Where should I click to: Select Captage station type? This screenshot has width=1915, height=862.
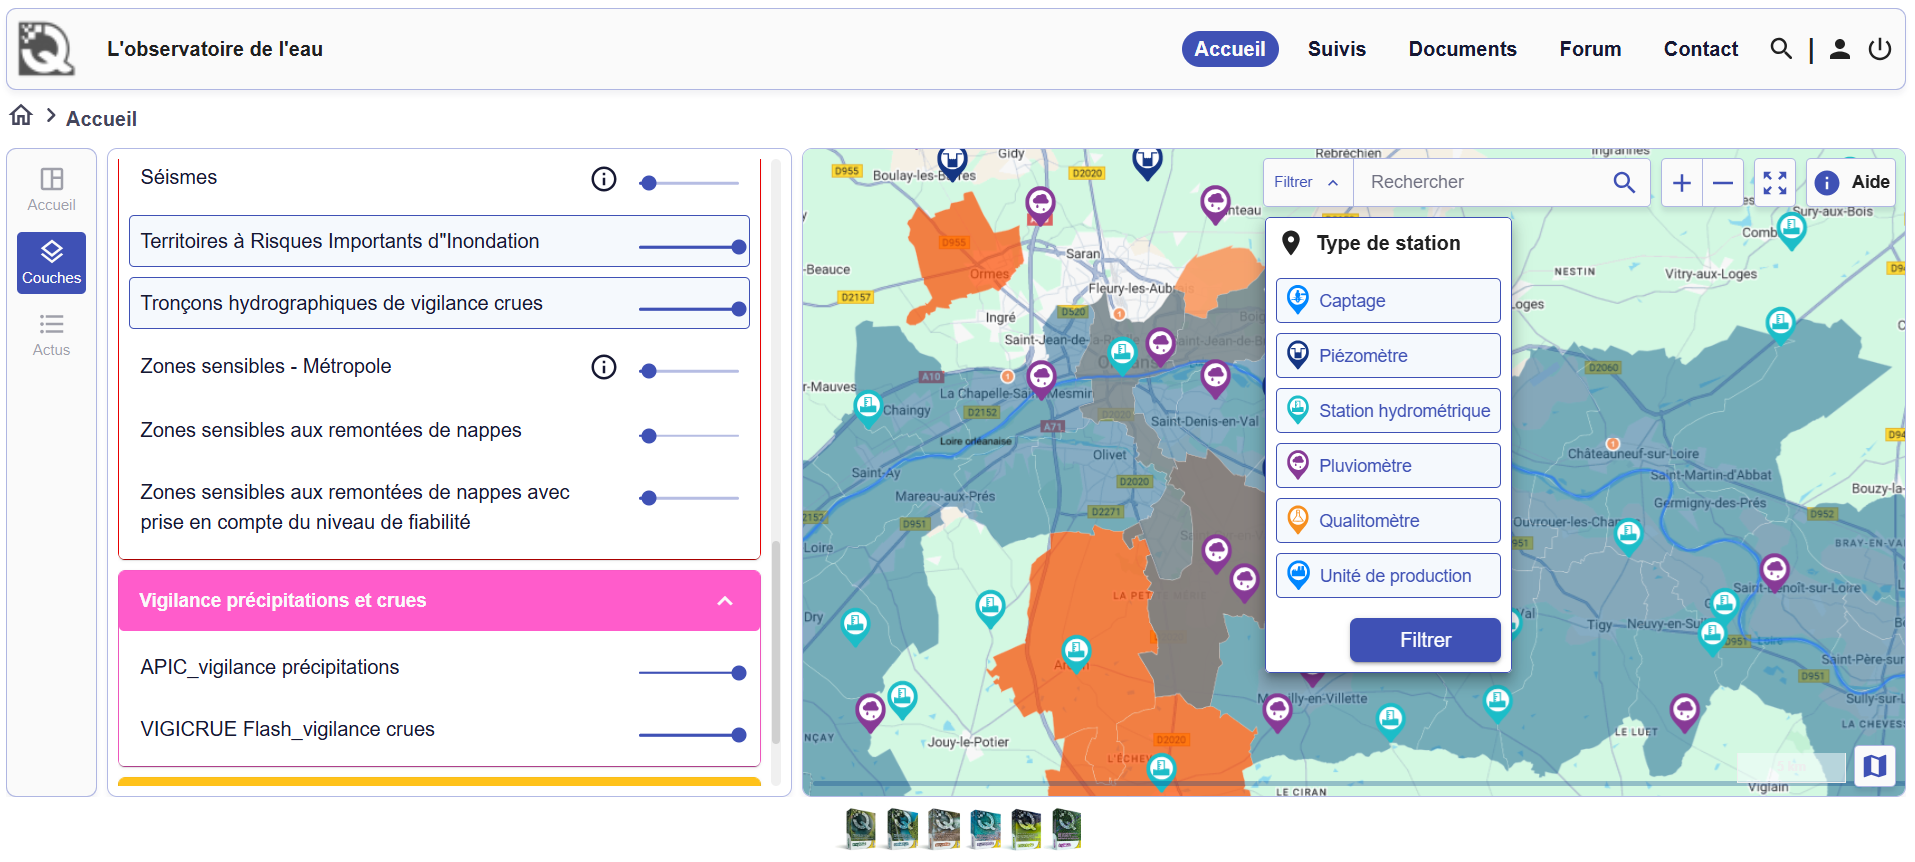1387,301
